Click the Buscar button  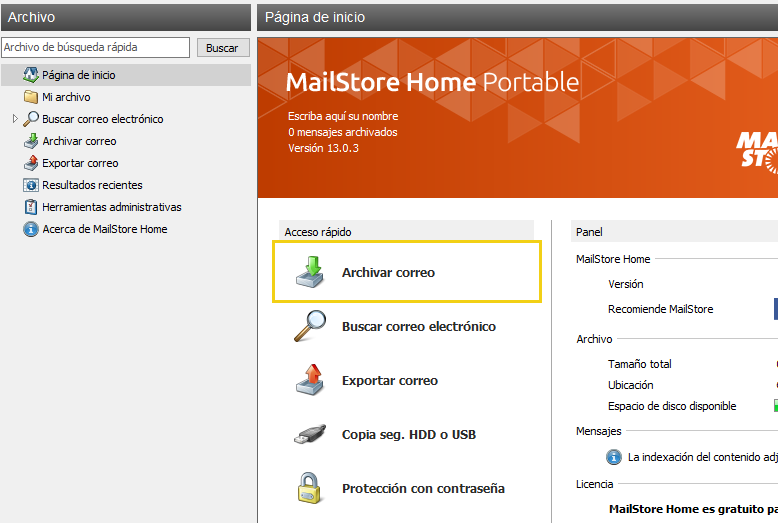tap(223, 48)
